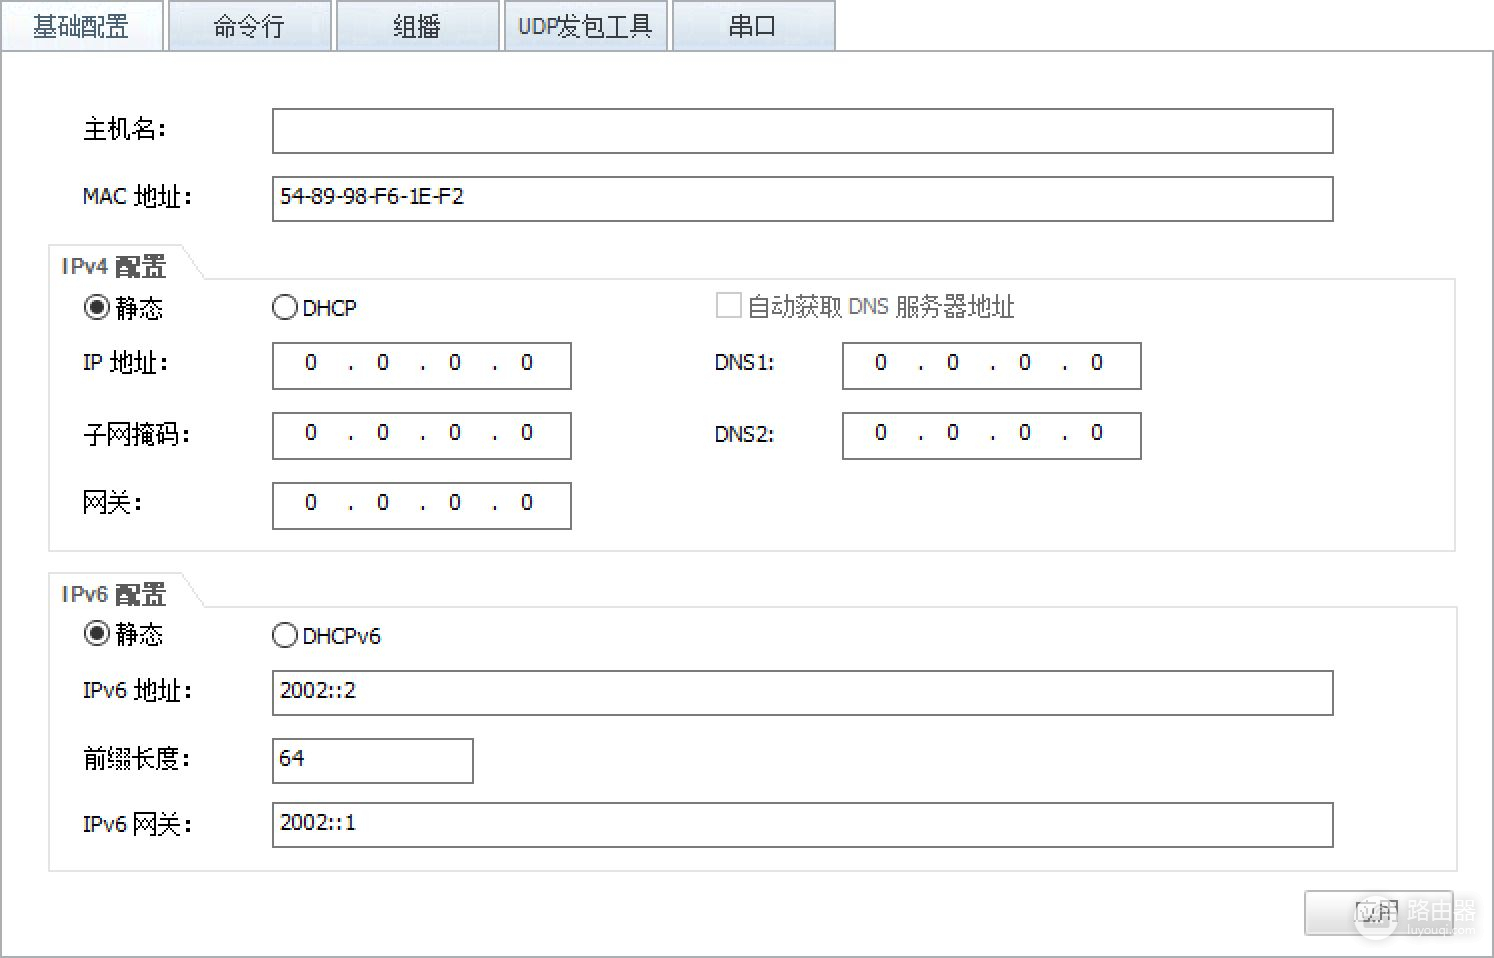Click the 子网掩码 field
1494x958 pixels.
(421, 435)
